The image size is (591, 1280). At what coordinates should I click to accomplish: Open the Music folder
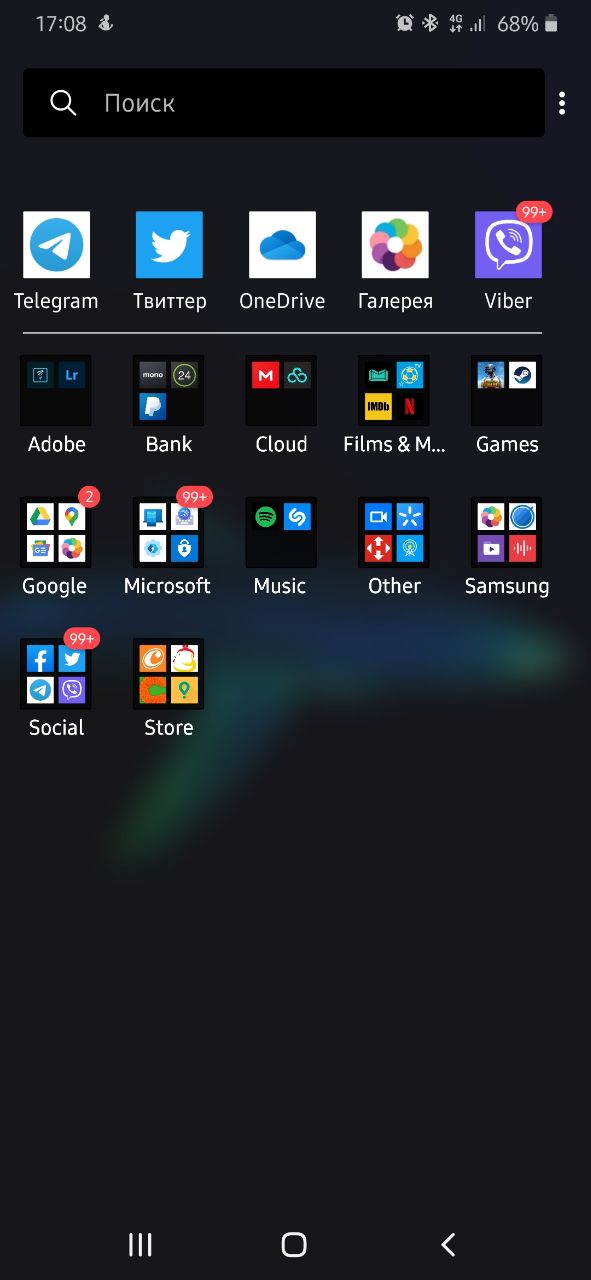[x=282, y=533]
